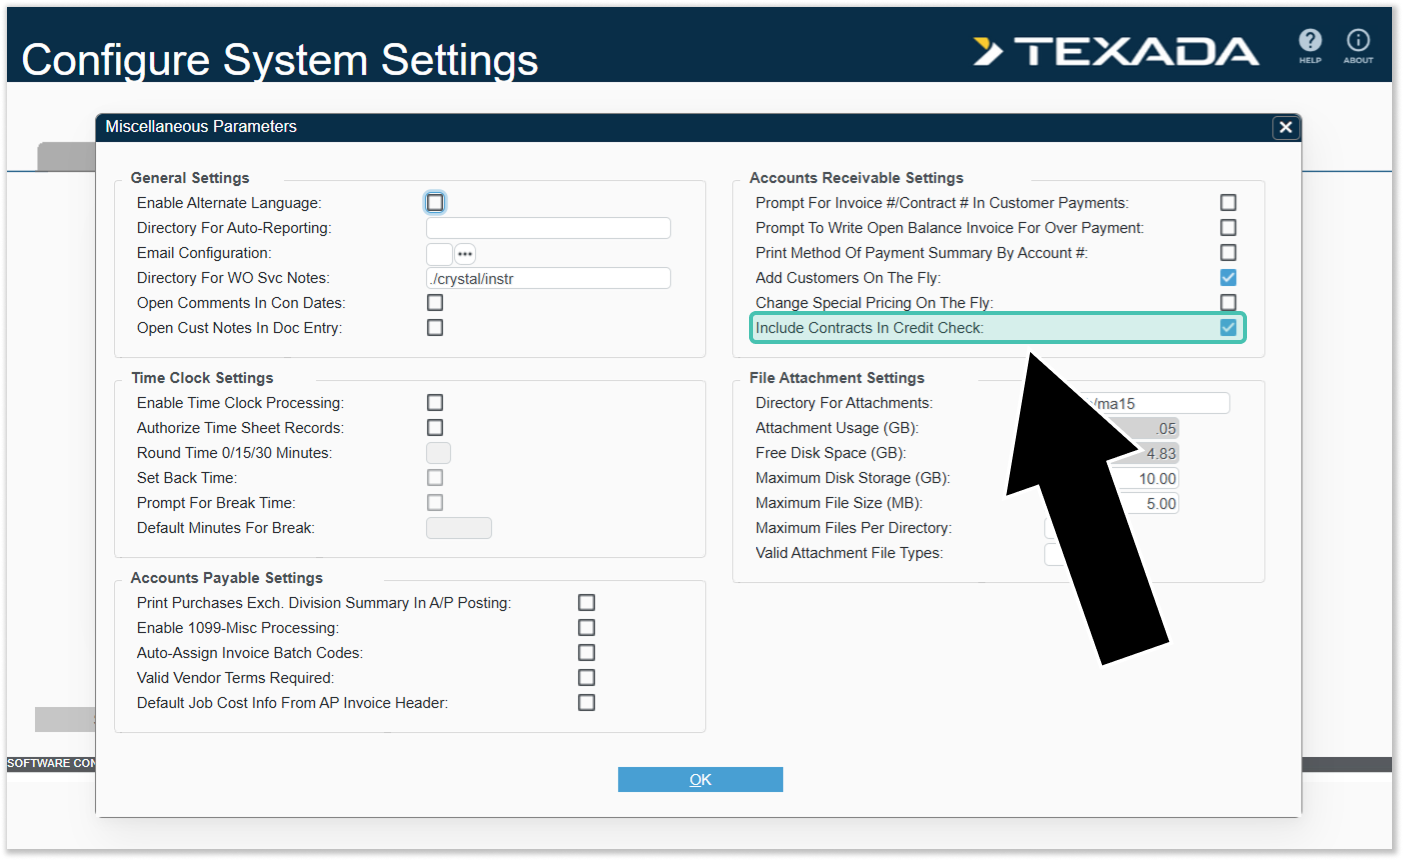Close the Miscellaneous Parameters dialog
Image resolution: width=1403 pixels, height=860 pixels.
pyautogui.click(x=1285, y=127)
